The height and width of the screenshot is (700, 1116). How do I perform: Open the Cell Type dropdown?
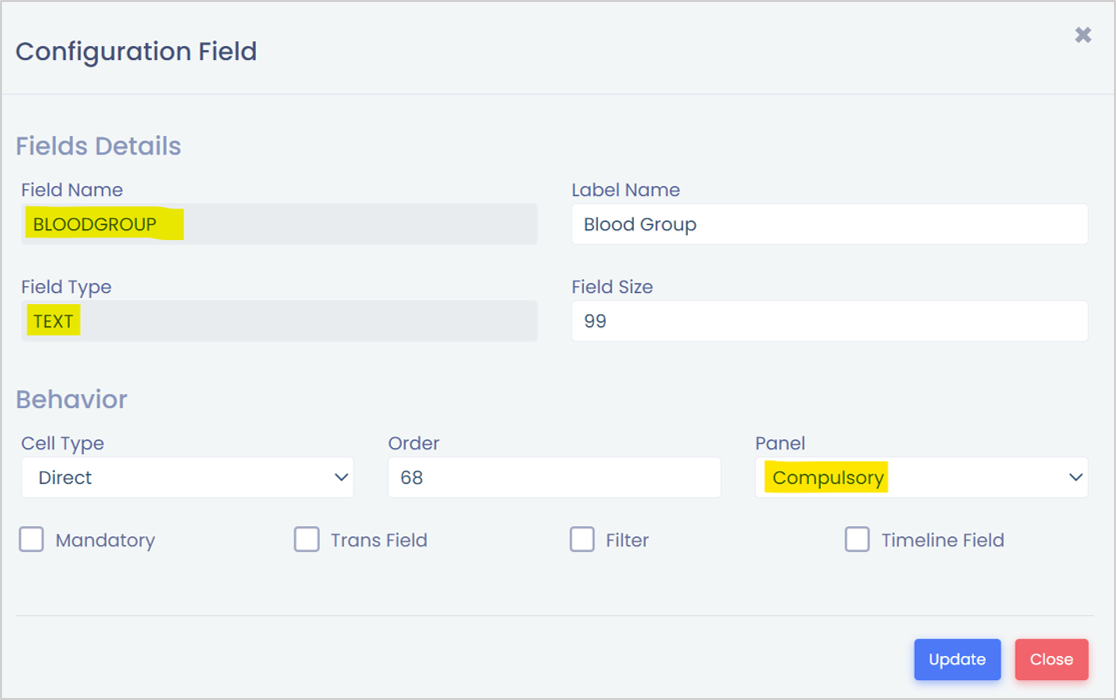[188, 477]
